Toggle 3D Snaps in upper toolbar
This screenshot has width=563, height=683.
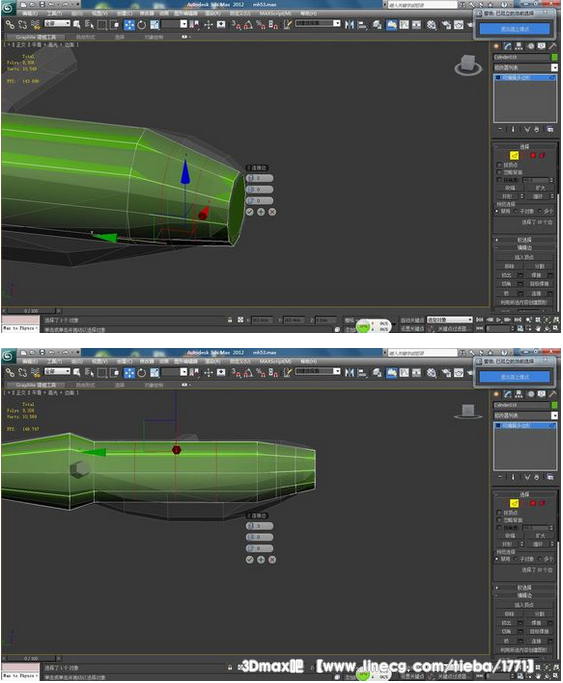click(x=236, y=25)
